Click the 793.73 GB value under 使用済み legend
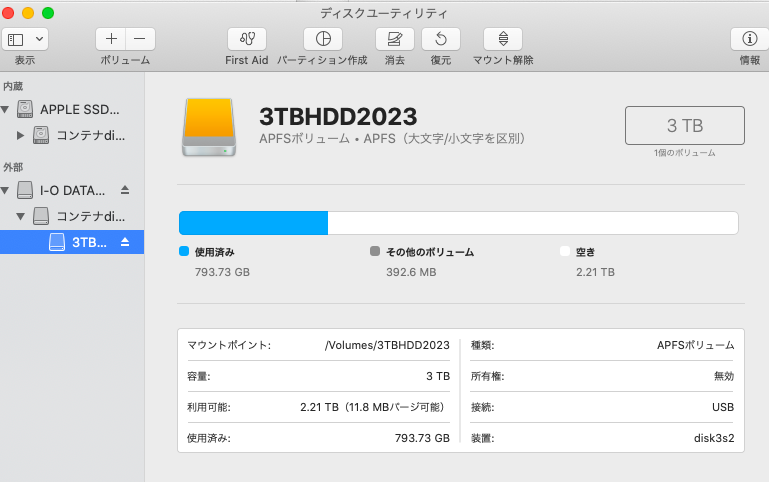 (222, 272)
